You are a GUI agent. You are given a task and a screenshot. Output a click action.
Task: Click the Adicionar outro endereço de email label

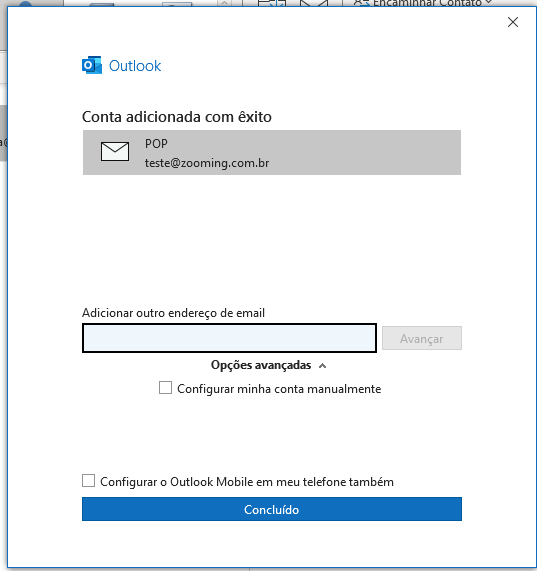point(173,313)
